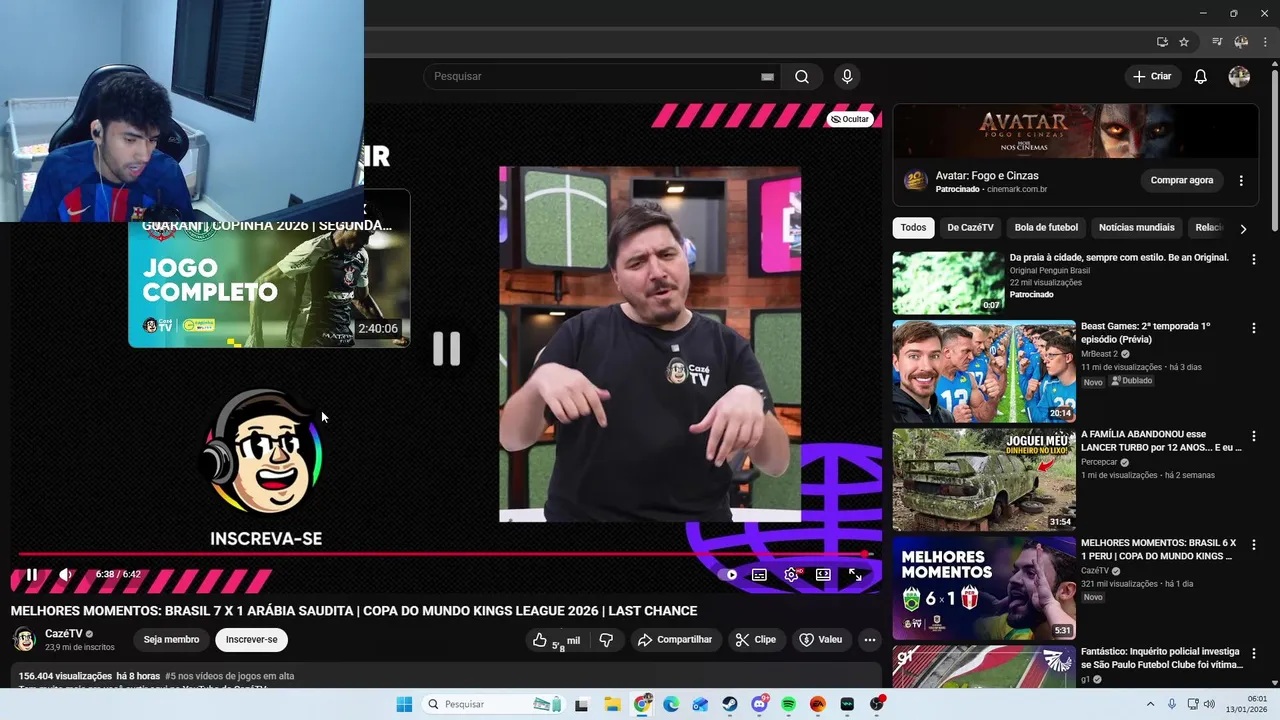Share the video via Compartilhar
This screenshot has height=720, width=1280.
coord(675,640)
